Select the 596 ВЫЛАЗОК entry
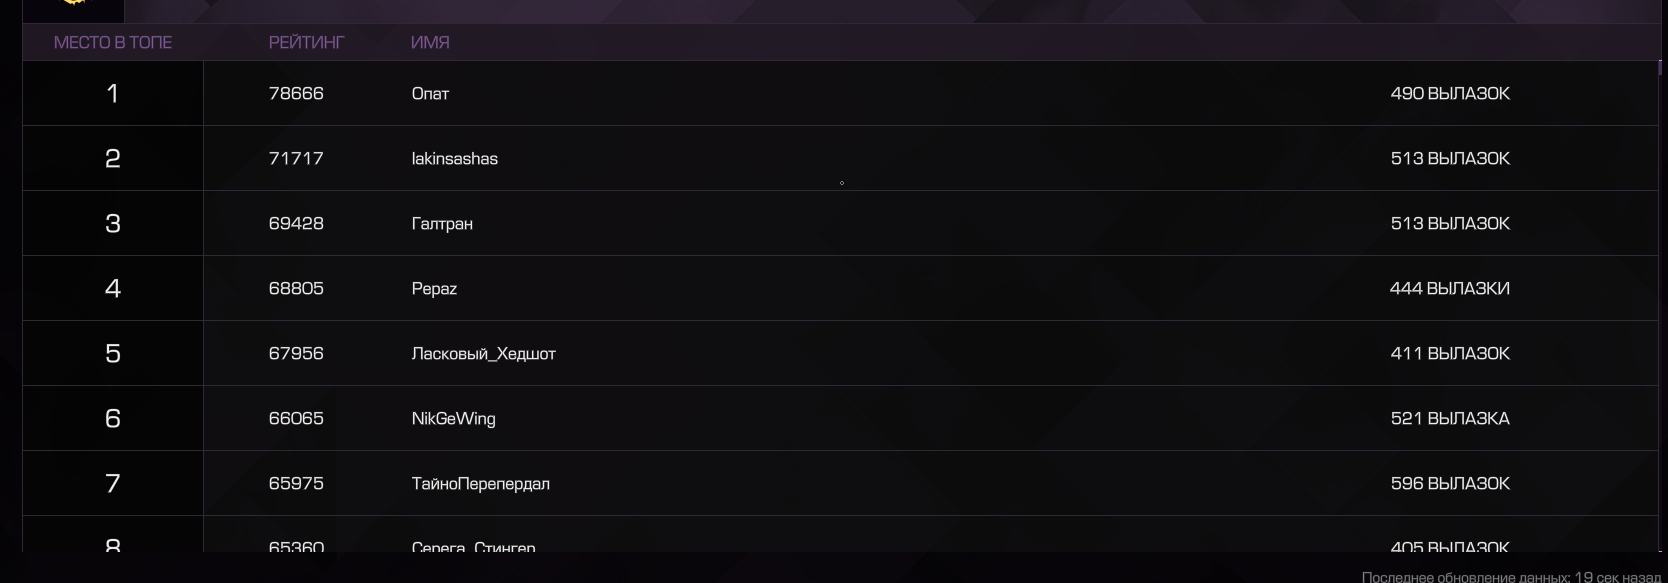 point(1450,483)
